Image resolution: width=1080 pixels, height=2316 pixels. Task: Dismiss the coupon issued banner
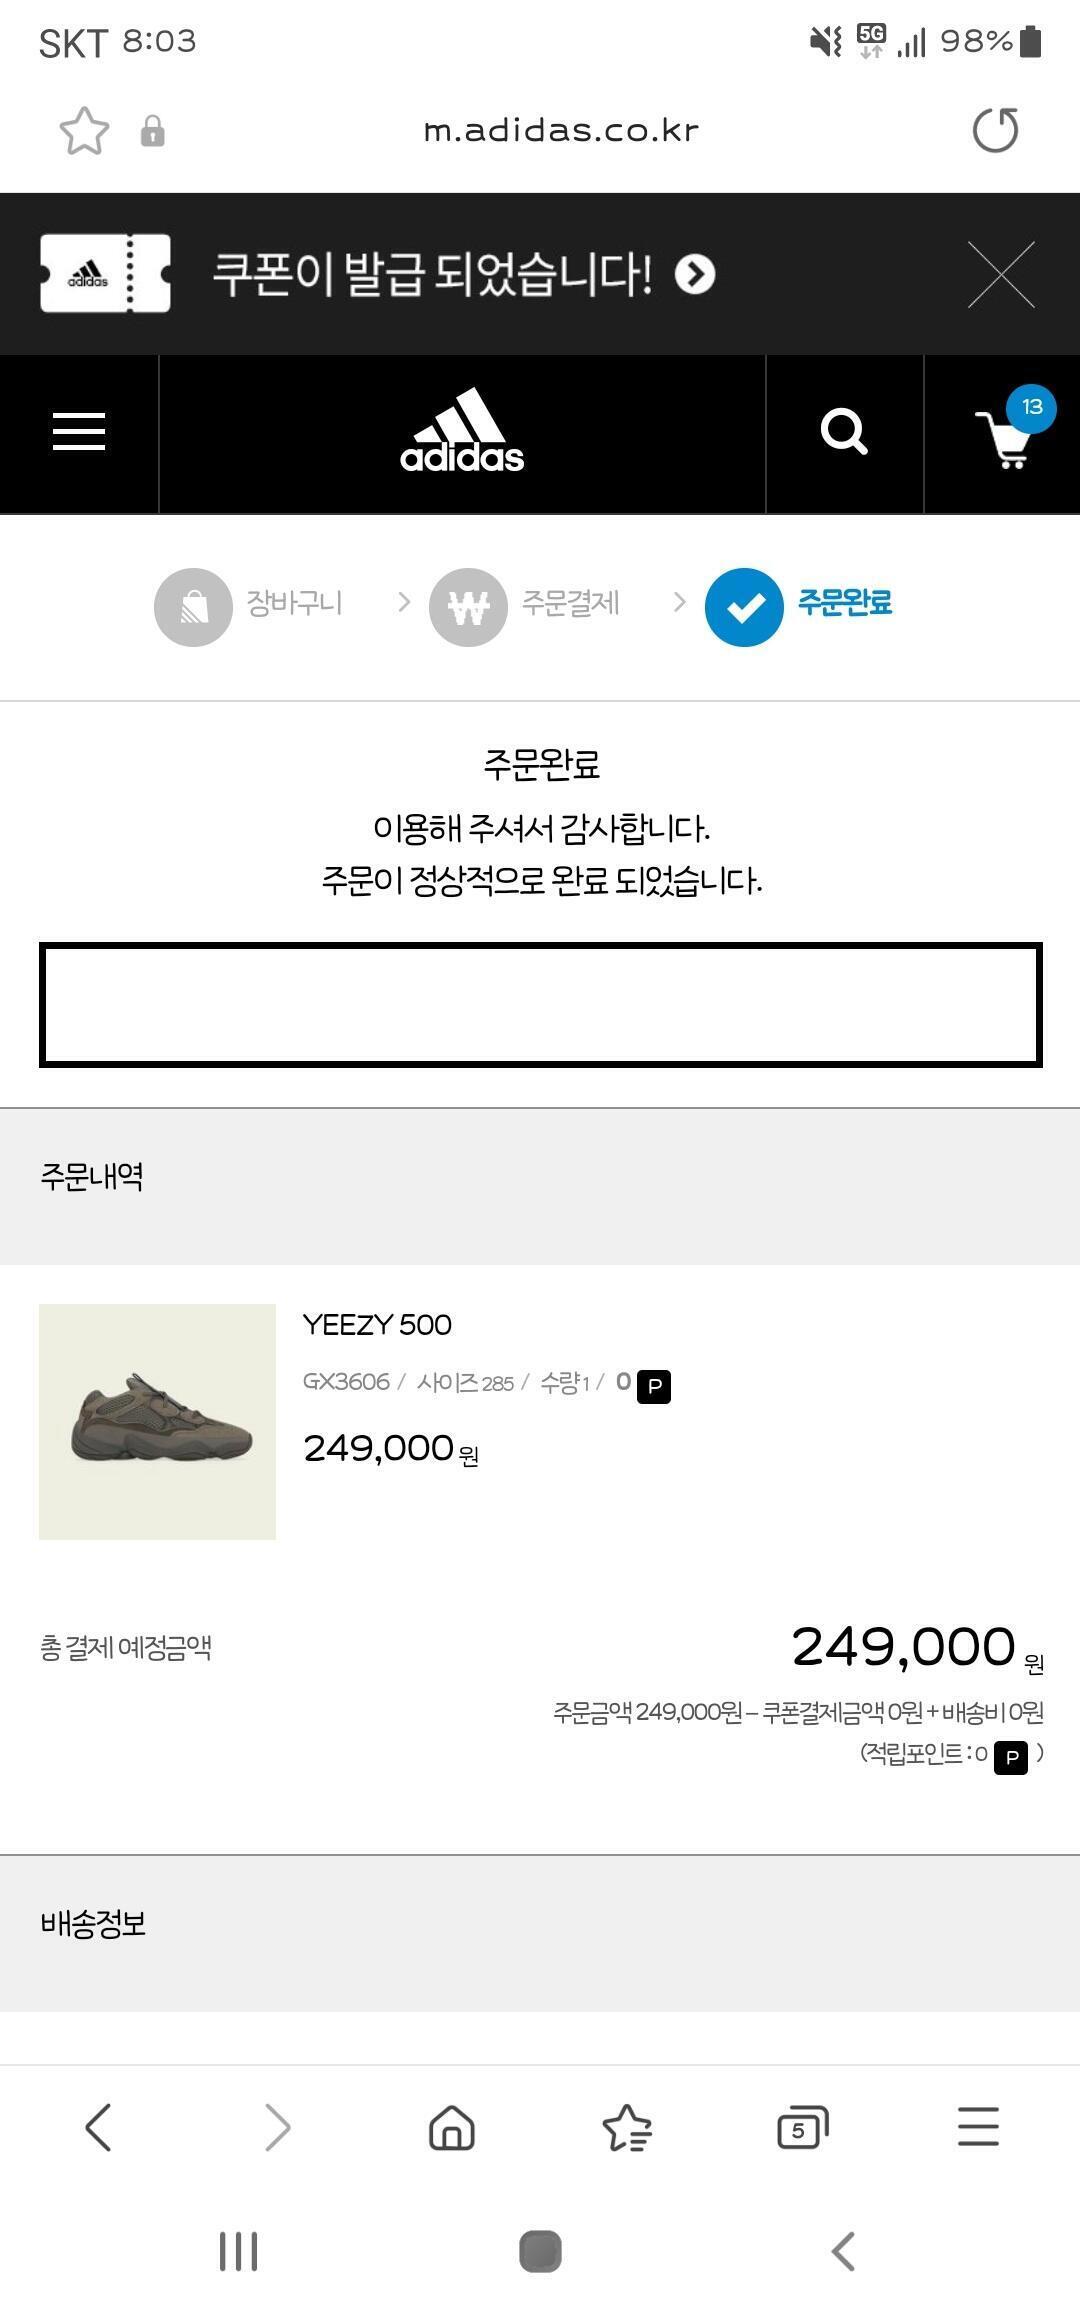[x=1001, y=274]
